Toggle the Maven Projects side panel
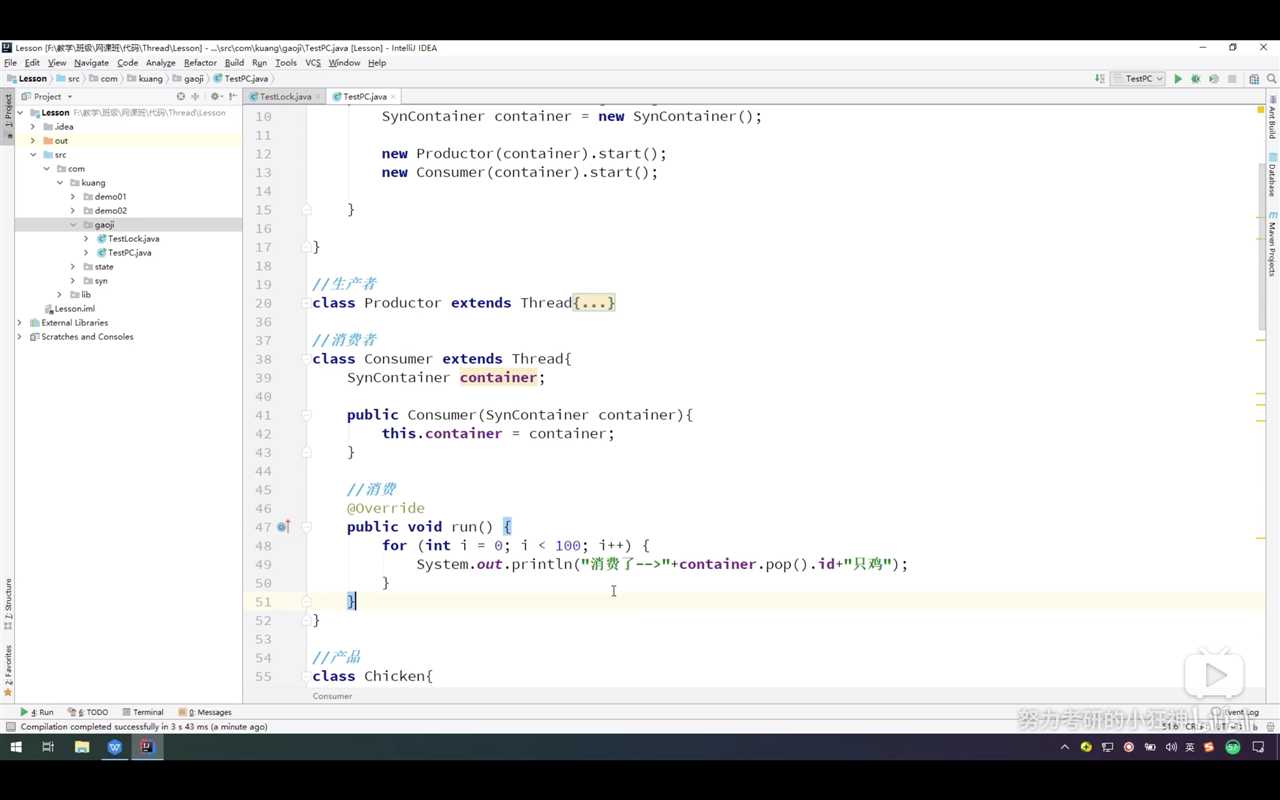This screenshot has height=800, width=1280. point(1272,244)
